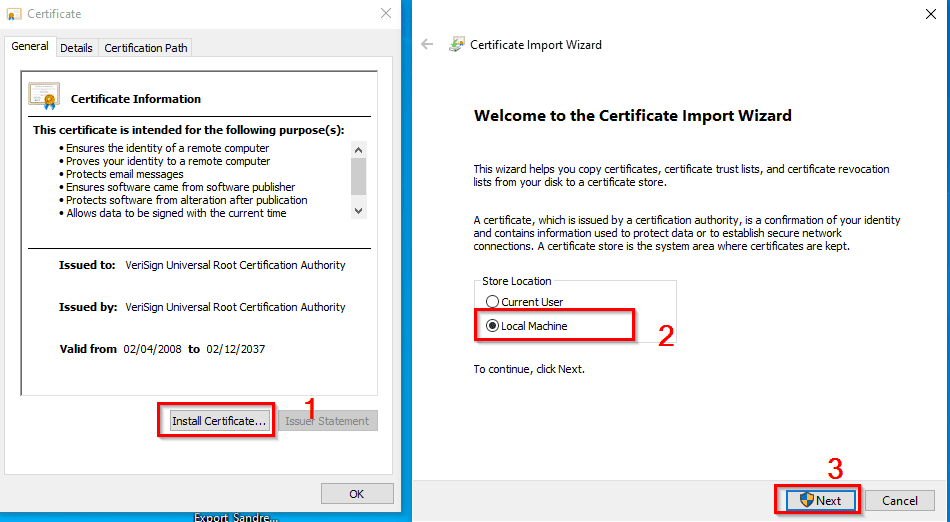Choose the Local Machine radio option
The width and height of the screenshot is (950, 522).
pos(491,326)
